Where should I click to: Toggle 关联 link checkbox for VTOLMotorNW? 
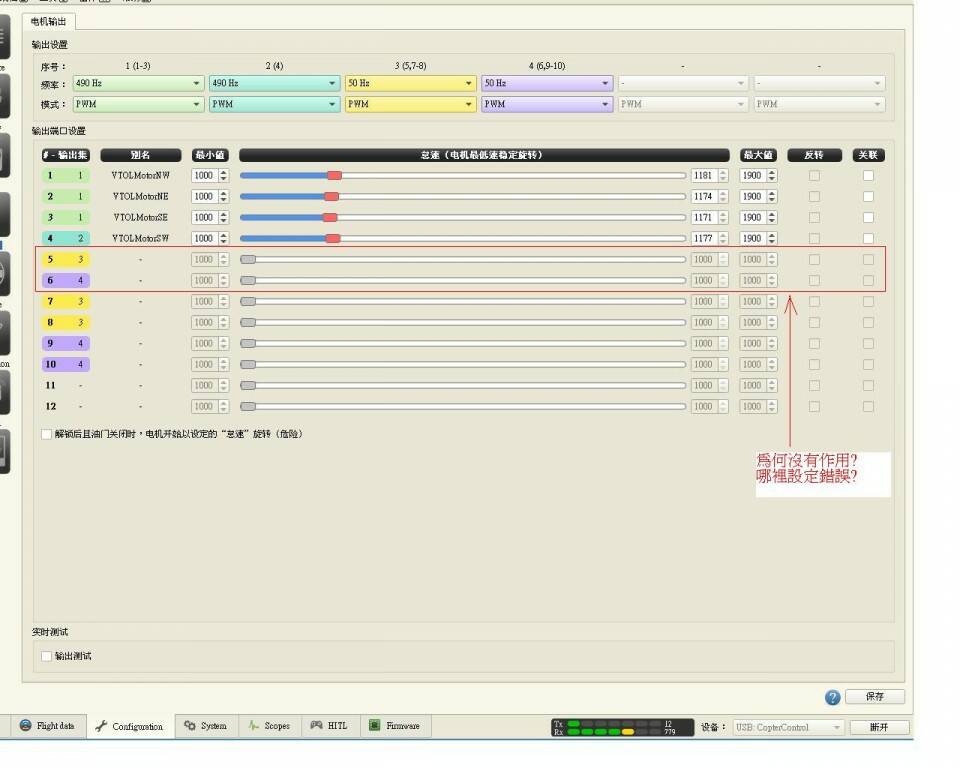[868, 176]
